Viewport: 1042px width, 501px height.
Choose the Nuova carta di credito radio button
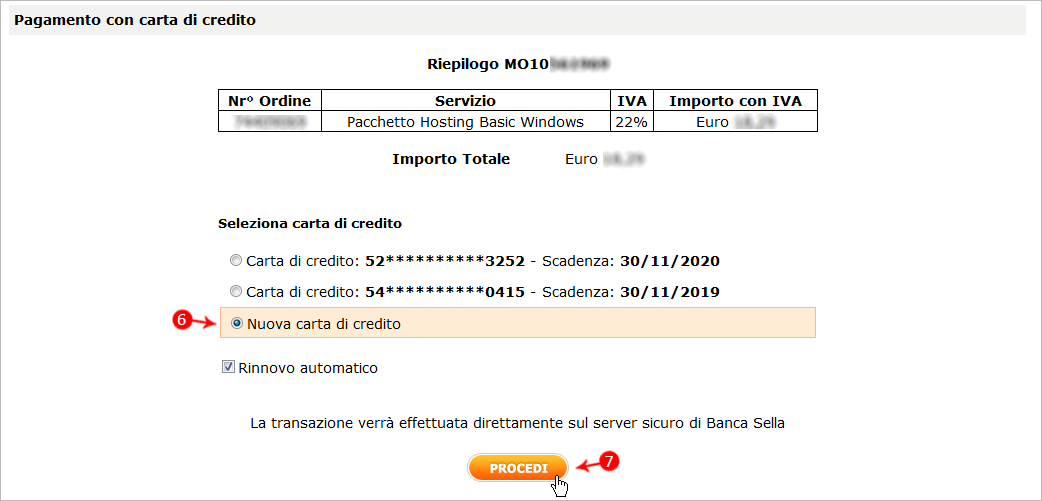coord(237,324)
